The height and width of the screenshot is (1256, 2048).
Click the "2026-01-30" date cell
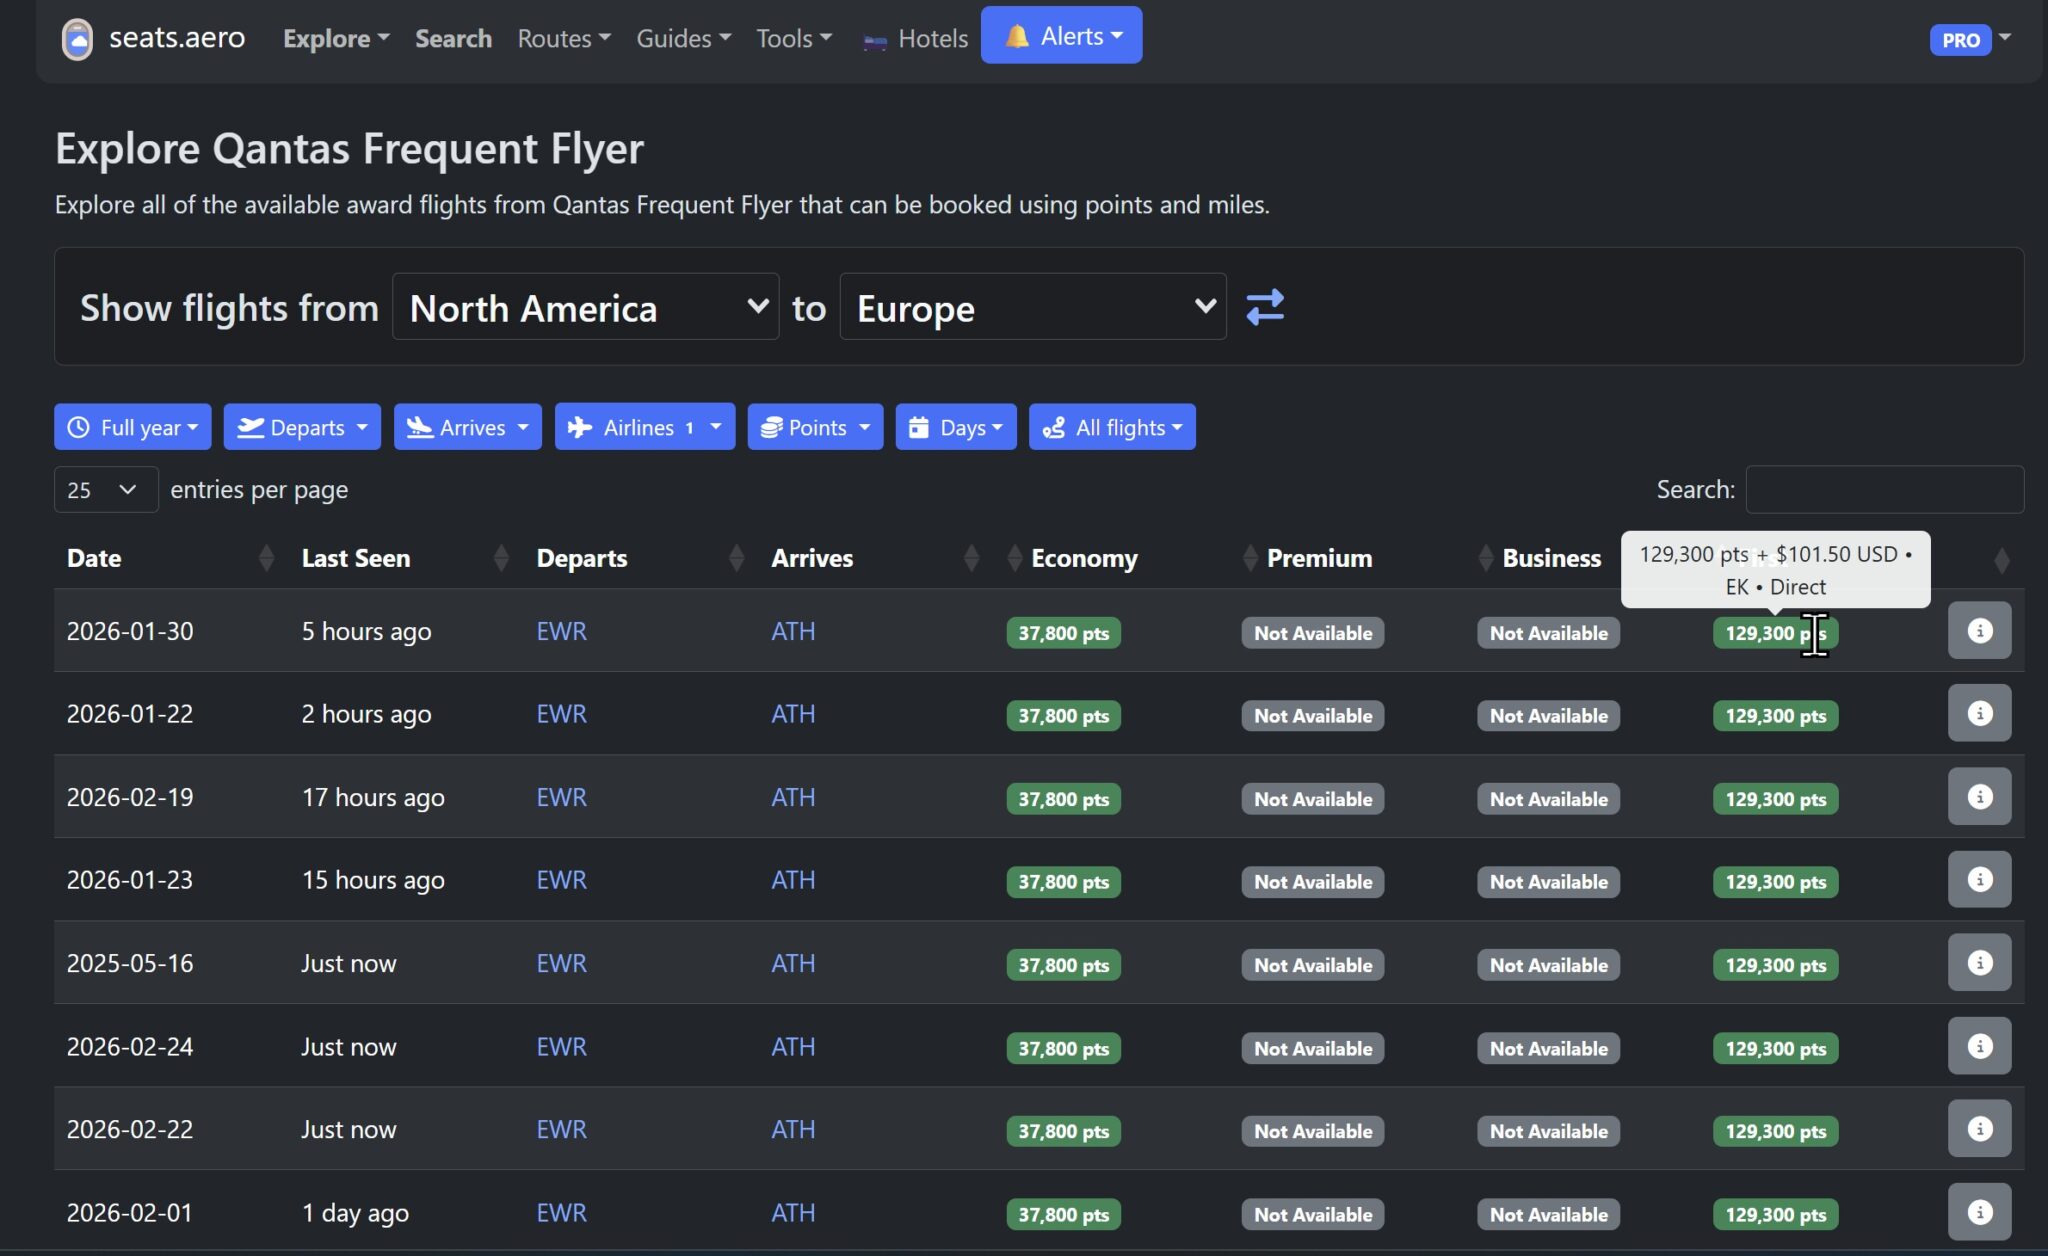point(130,631)
